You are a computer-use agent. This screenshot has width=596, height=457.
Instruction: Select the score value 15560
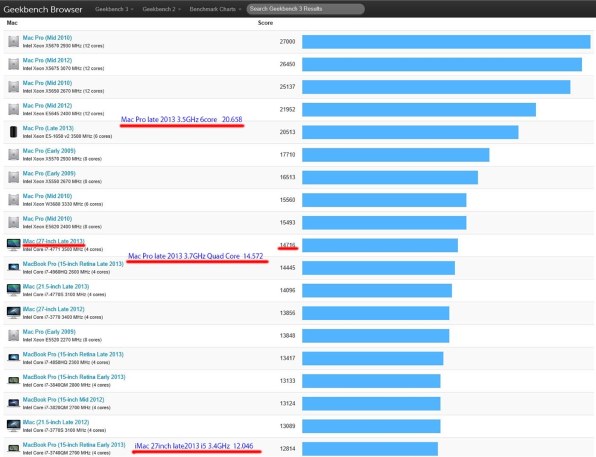click(287, 200)
